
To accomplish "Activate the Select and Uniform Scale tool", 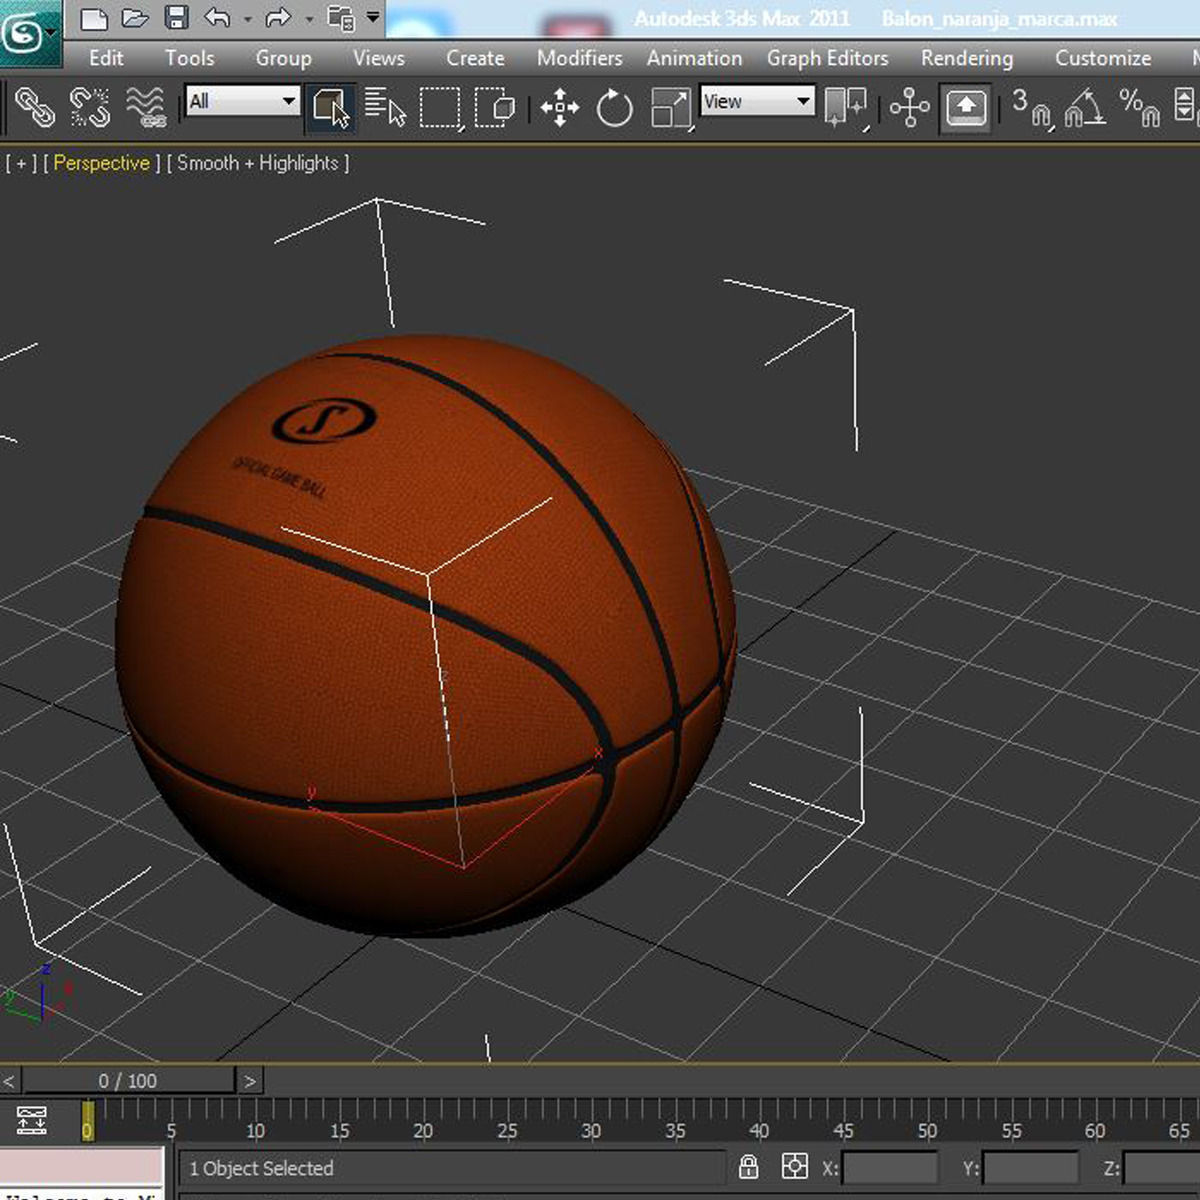I will click(671, 107).
